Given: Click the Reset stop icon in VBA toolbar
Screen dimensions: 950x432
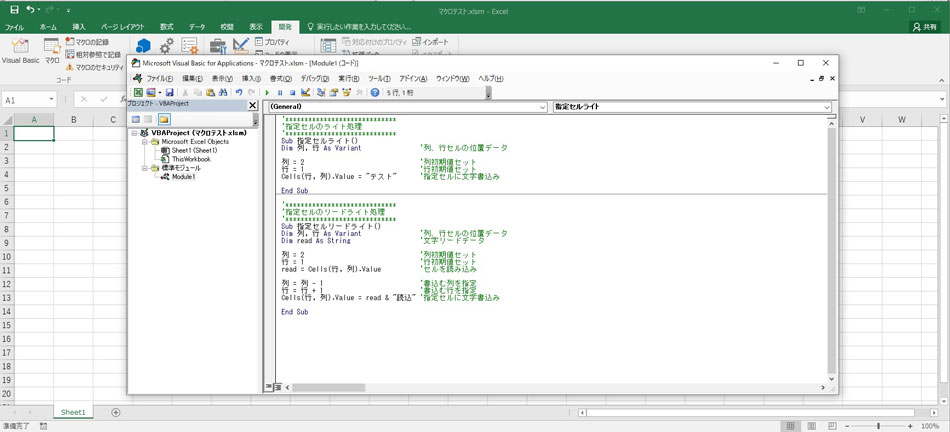Looking at the screenshot, I should coord(293,93).
